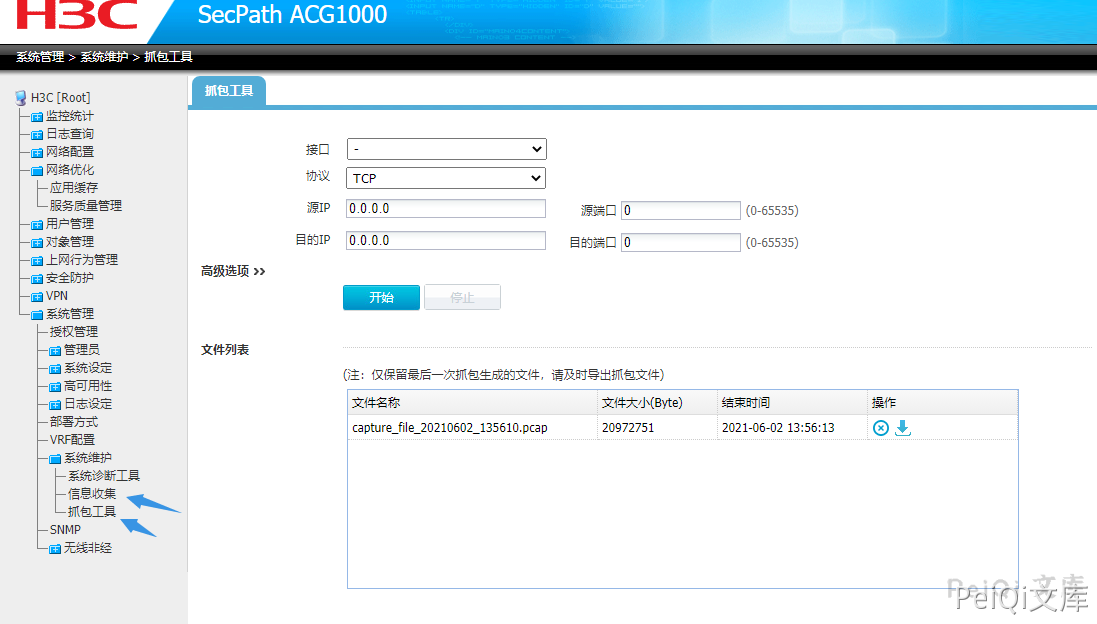Click the 源IP input field

(446, 209)
